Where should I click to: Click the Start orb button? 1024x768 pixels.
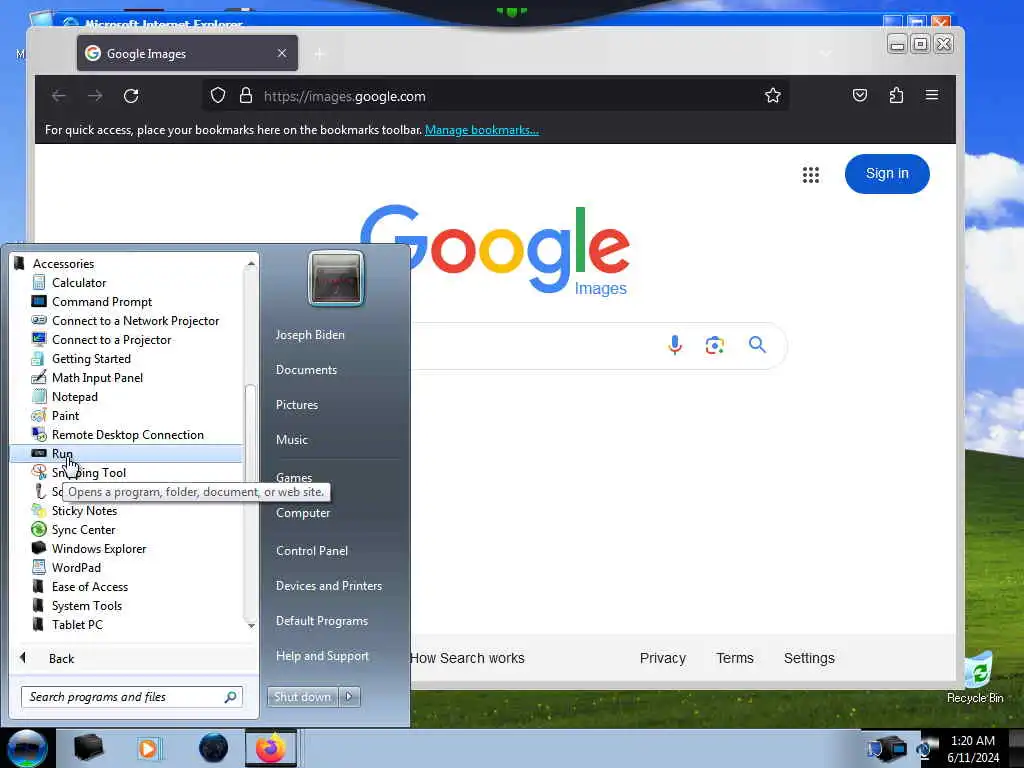(x=27, y=748)
